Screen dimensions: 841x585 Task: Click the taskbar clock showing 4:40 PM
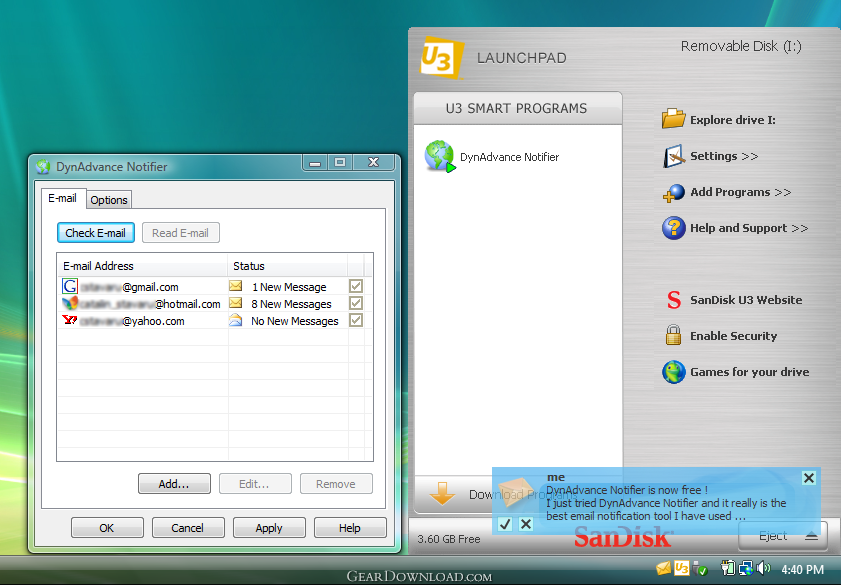click(x=802, y=569)
